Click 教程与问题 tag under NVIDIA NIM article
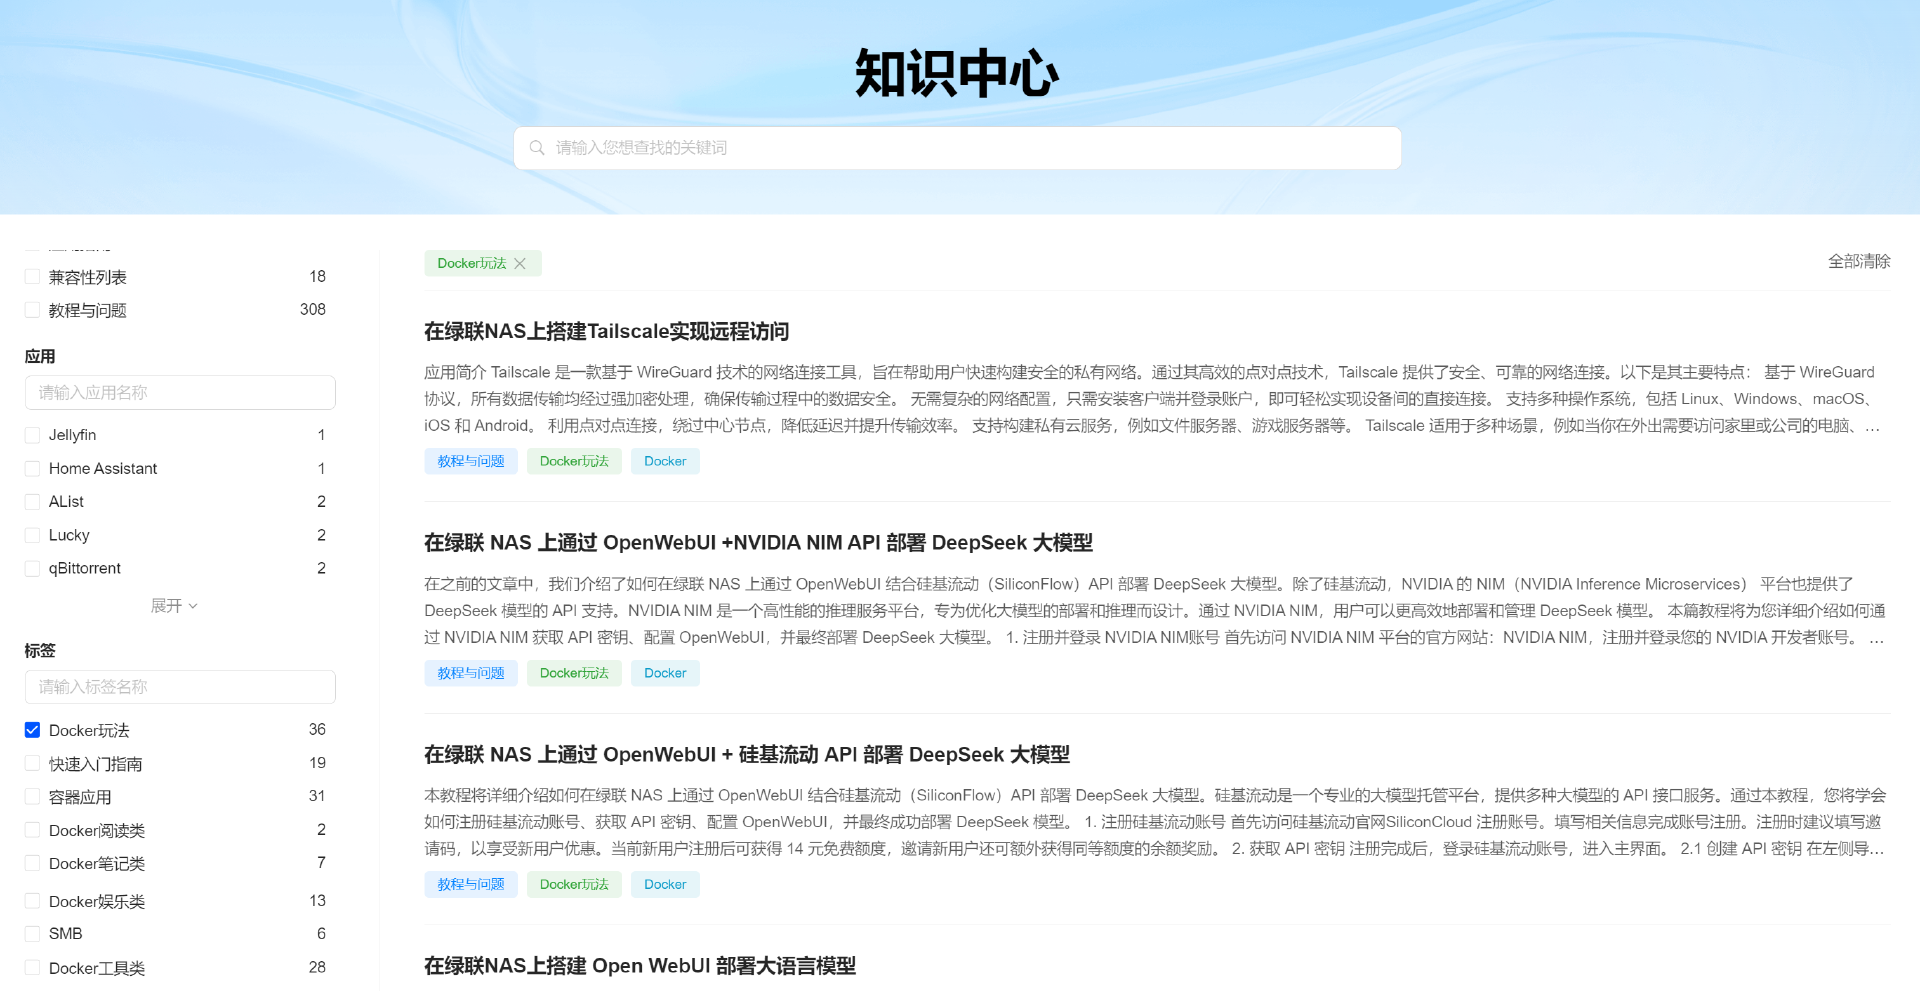The height and width of the screenshot is (991, 1920). (x=471, y=673)
